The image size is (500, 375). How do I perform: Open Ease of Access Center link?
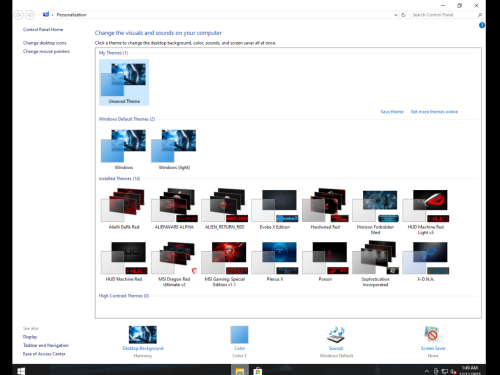point(44,354)
